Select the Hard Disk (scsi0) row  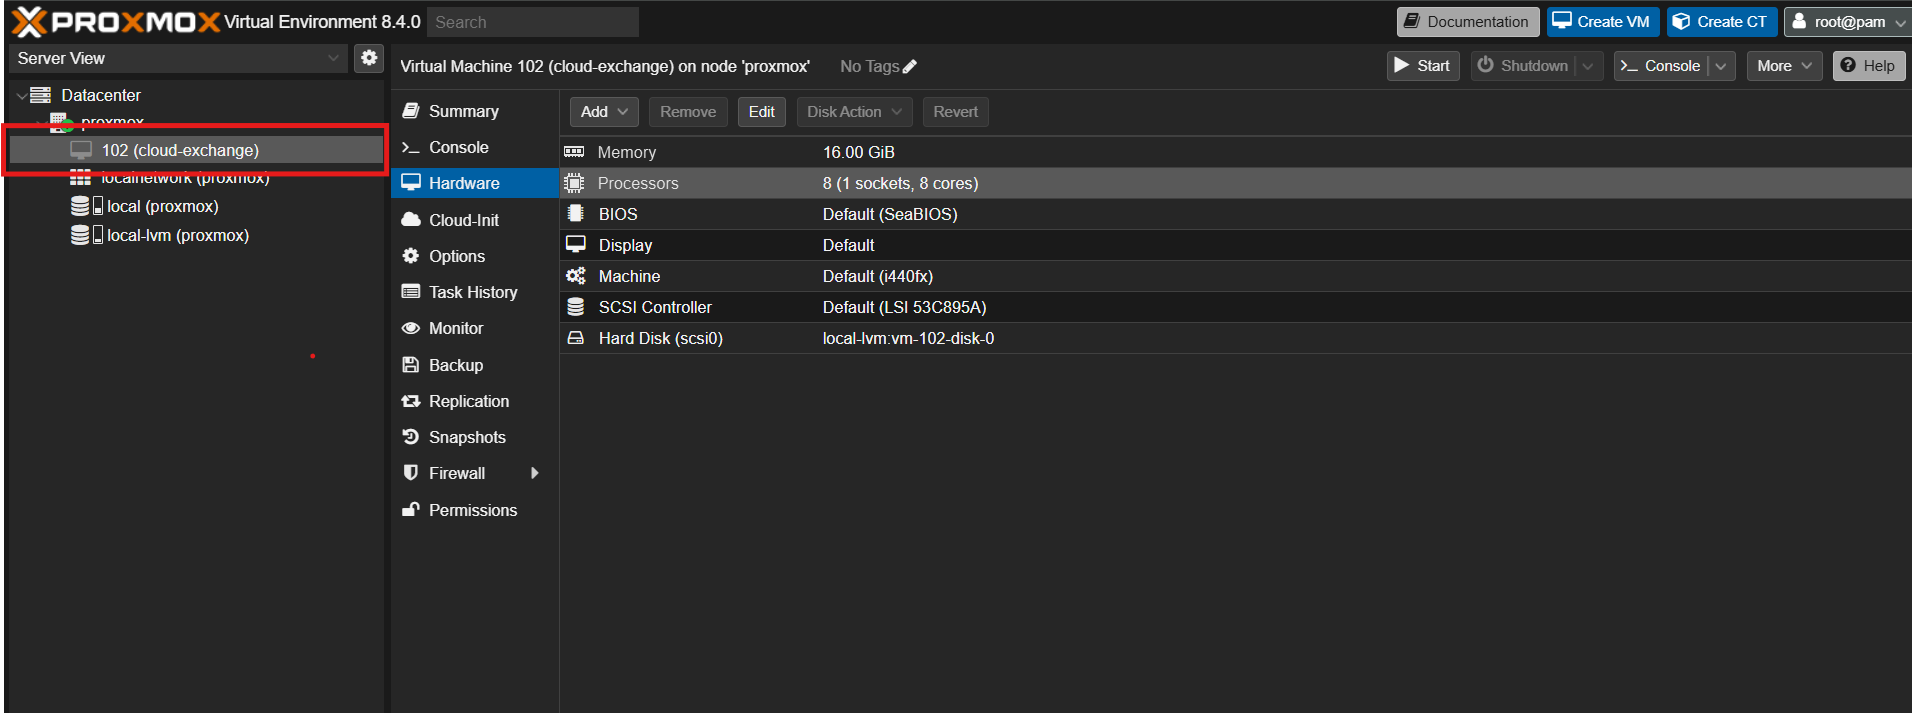point(1235,338)
